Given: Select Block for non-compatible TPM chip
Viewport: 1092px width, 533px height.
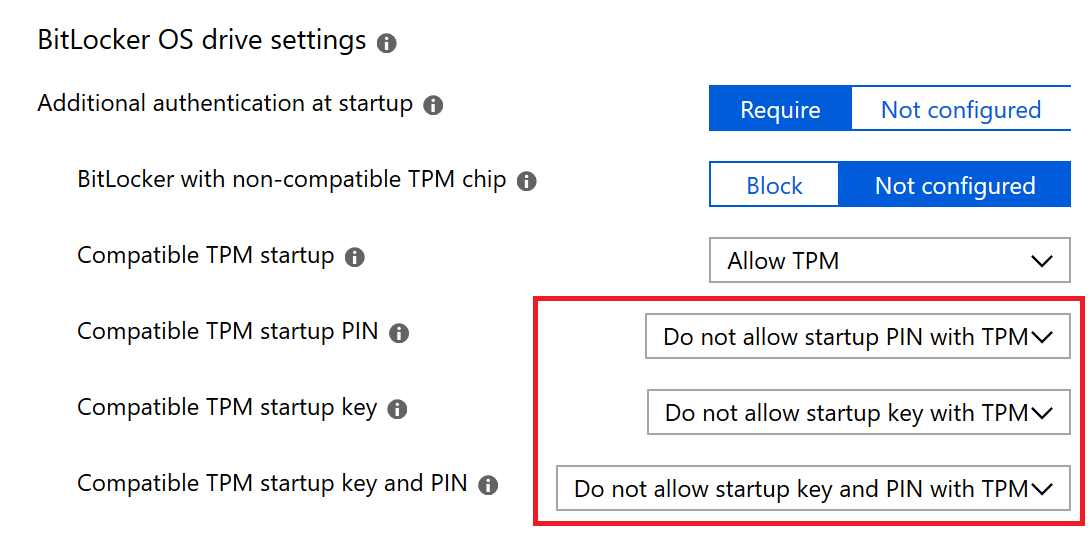Looking at the screenshot, I should click(x=774, y=185).
